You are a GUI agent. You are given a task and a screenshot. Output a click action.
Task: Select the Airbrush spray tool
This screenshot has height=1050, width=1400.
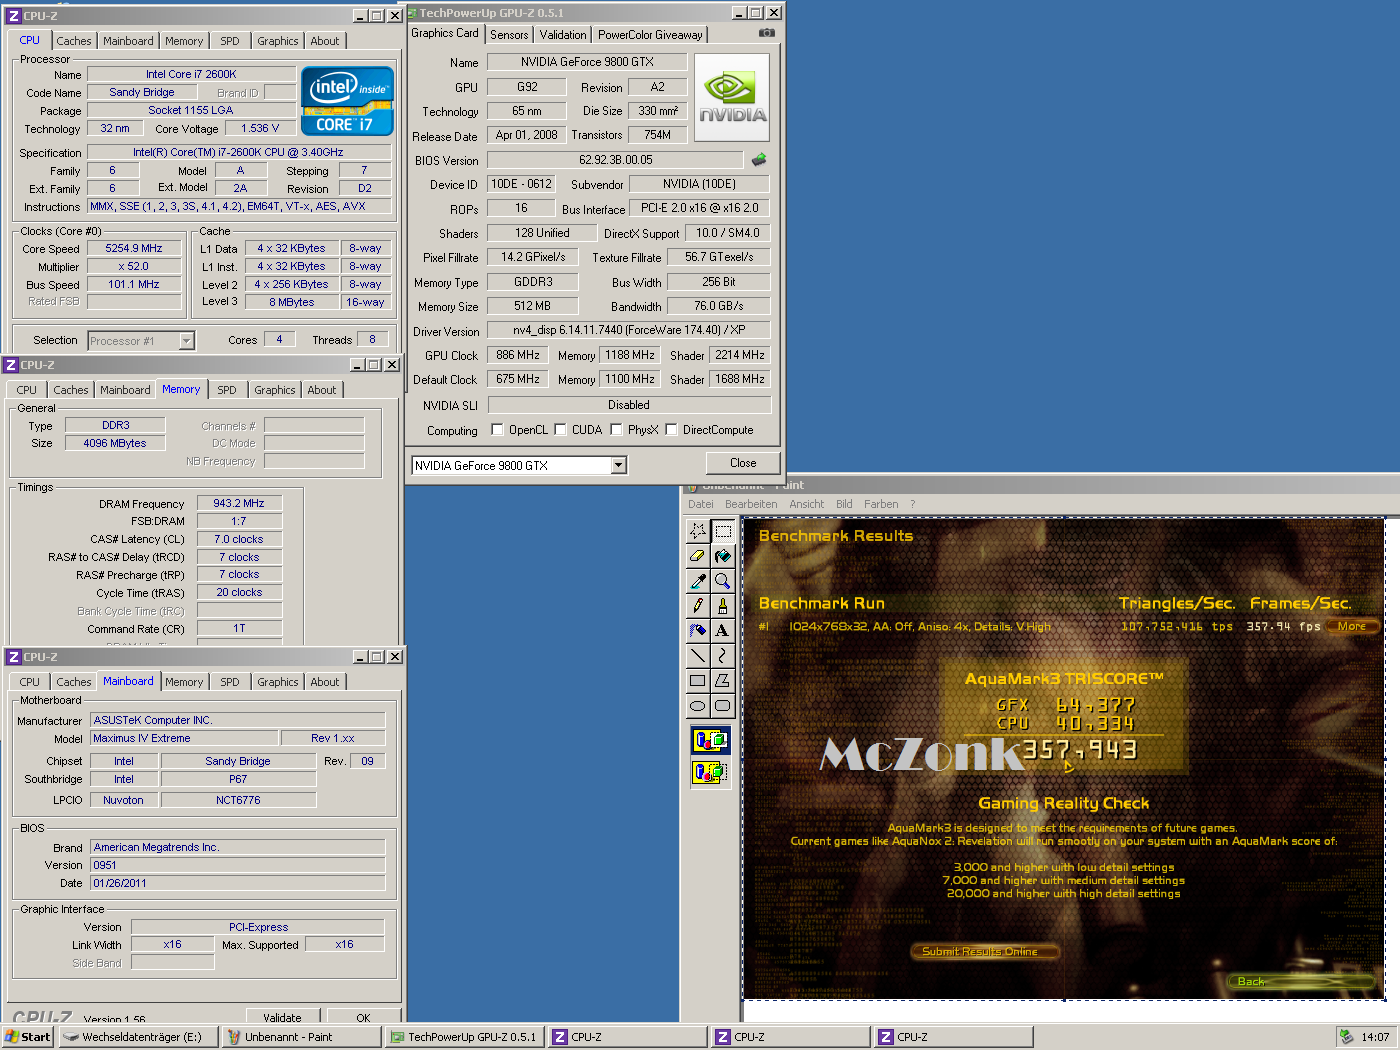click(x=697, y=631)
